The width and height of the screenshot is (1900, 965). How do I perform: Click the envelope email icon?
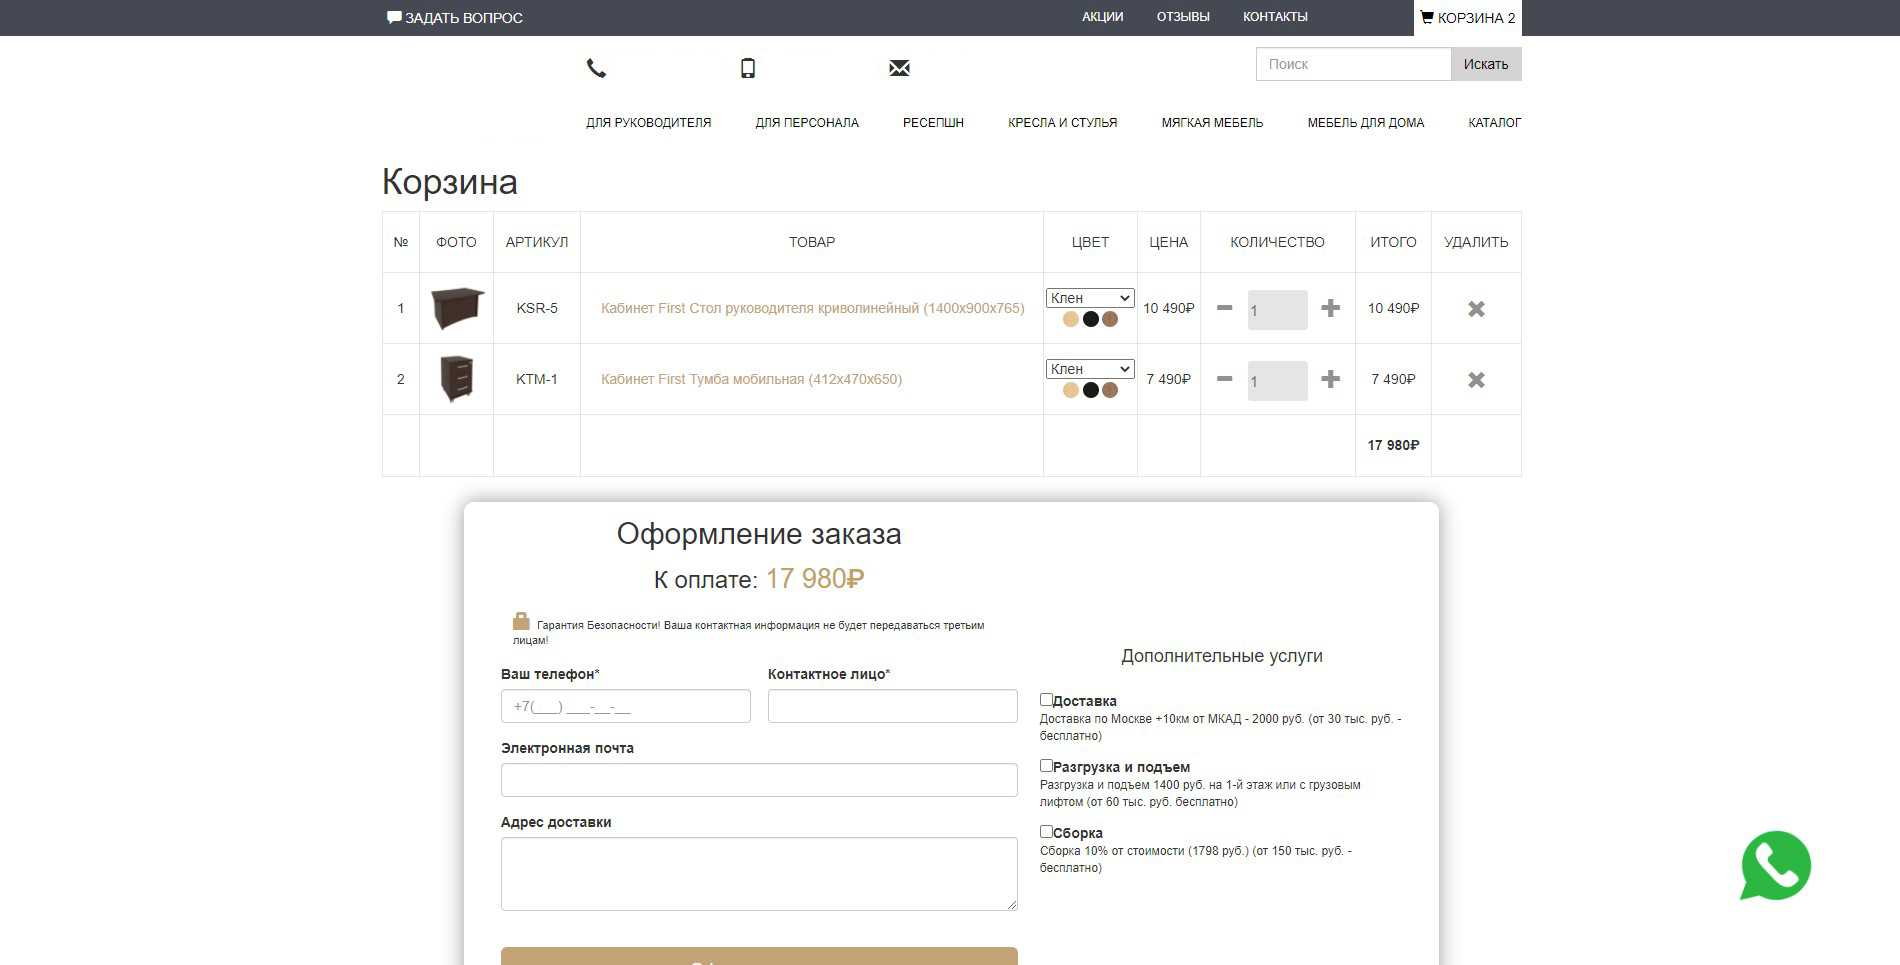(899, 68)
